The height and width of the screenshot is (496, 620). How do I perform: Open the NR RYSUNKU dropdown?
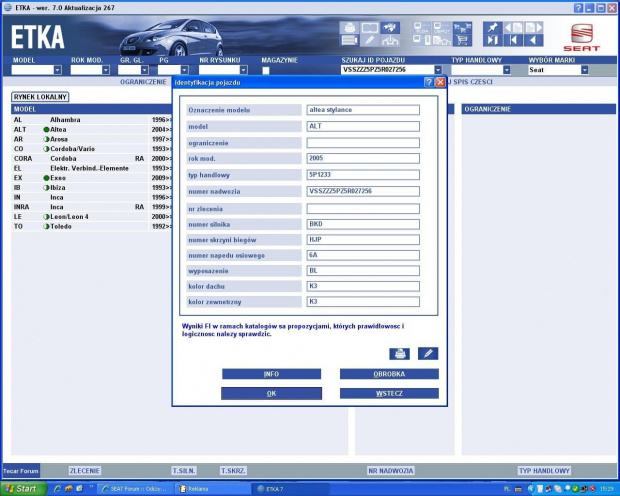[x=244, y=70]
